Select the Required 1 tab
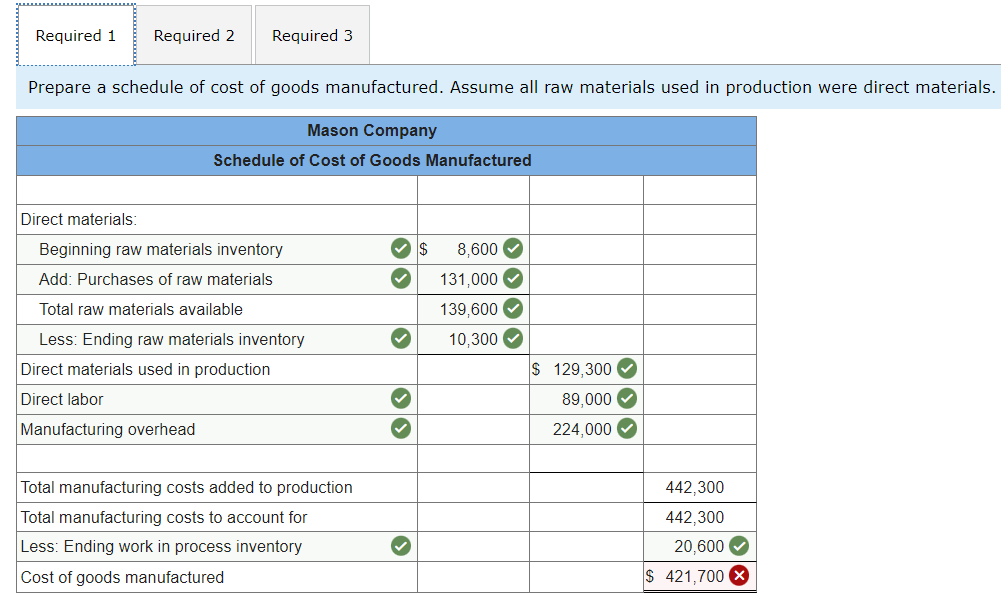The width and height of the screenshot is (1001, 597). pos(75,34)
